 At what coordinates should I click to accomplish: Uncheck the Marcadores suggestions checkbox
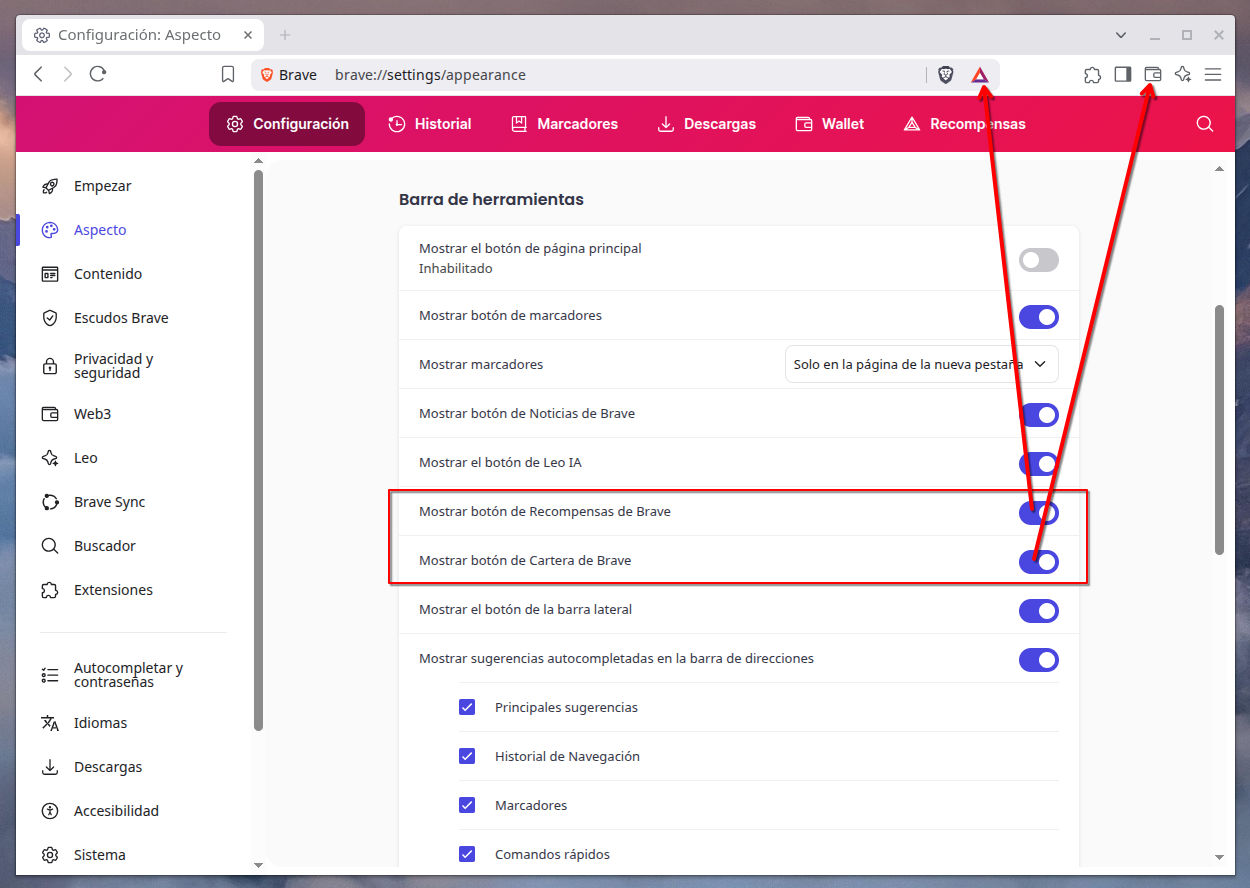click(x=467, y=805)
